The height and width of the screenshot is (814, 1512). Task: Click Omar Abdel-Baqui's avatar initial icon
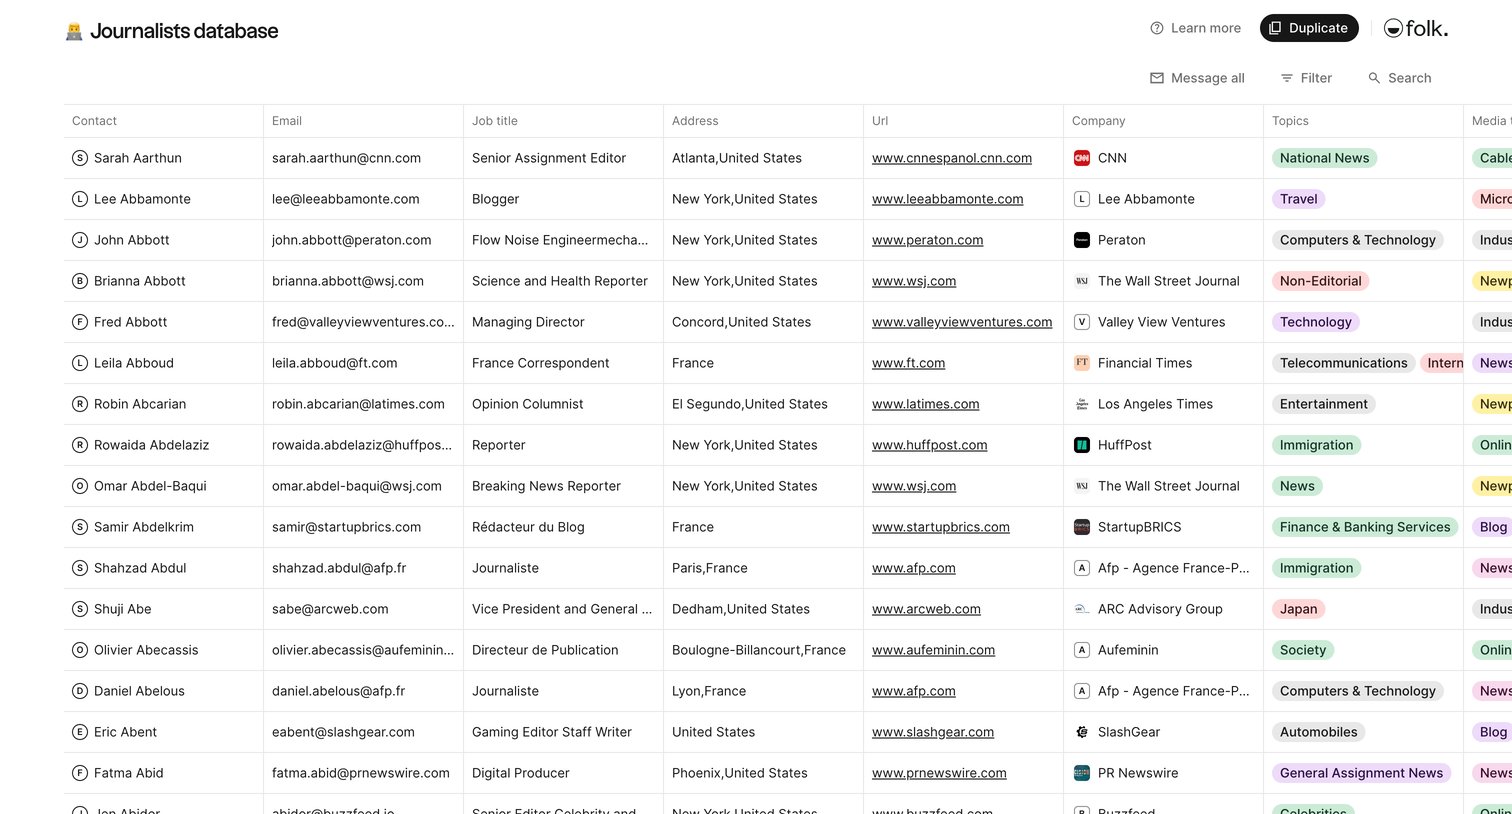(80, 486)
